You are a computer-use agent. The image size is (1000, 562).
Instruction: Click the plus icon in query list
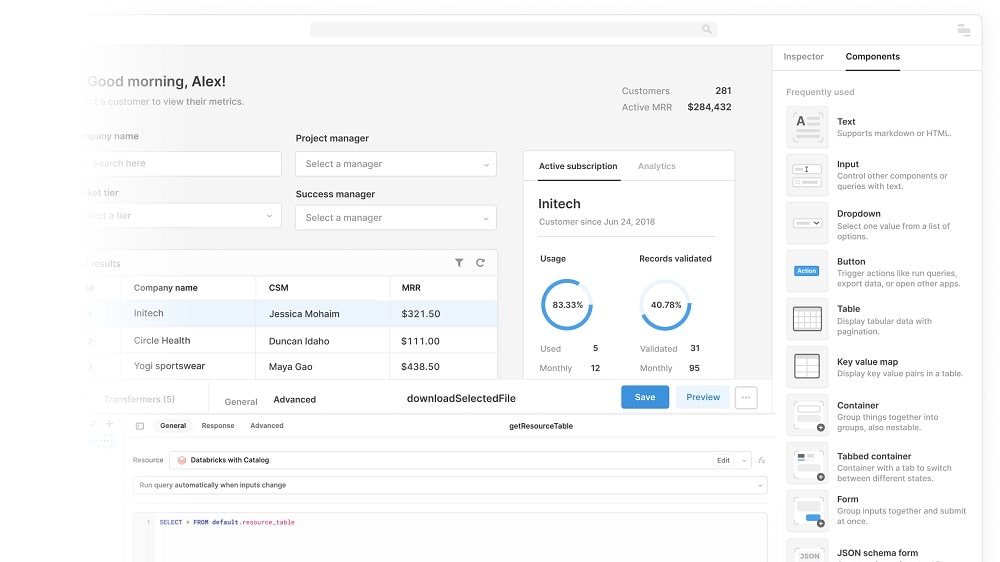pyautogui.click(x=110, y=424)
